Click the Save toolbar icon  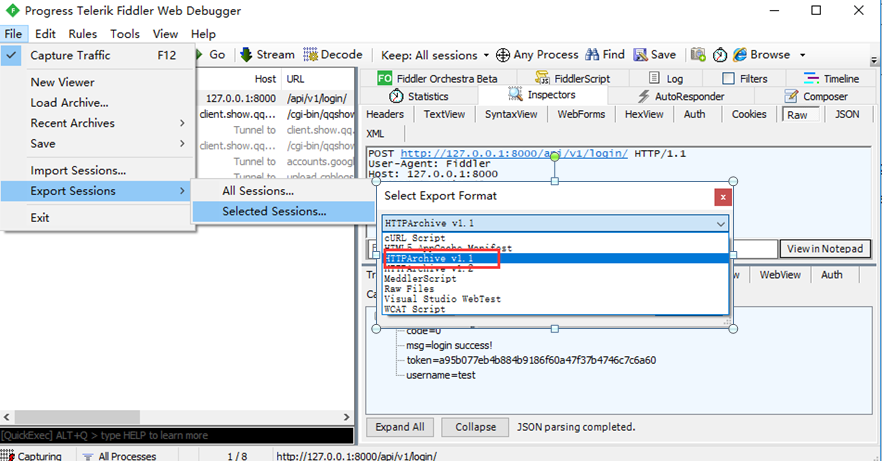click(640, 54)
